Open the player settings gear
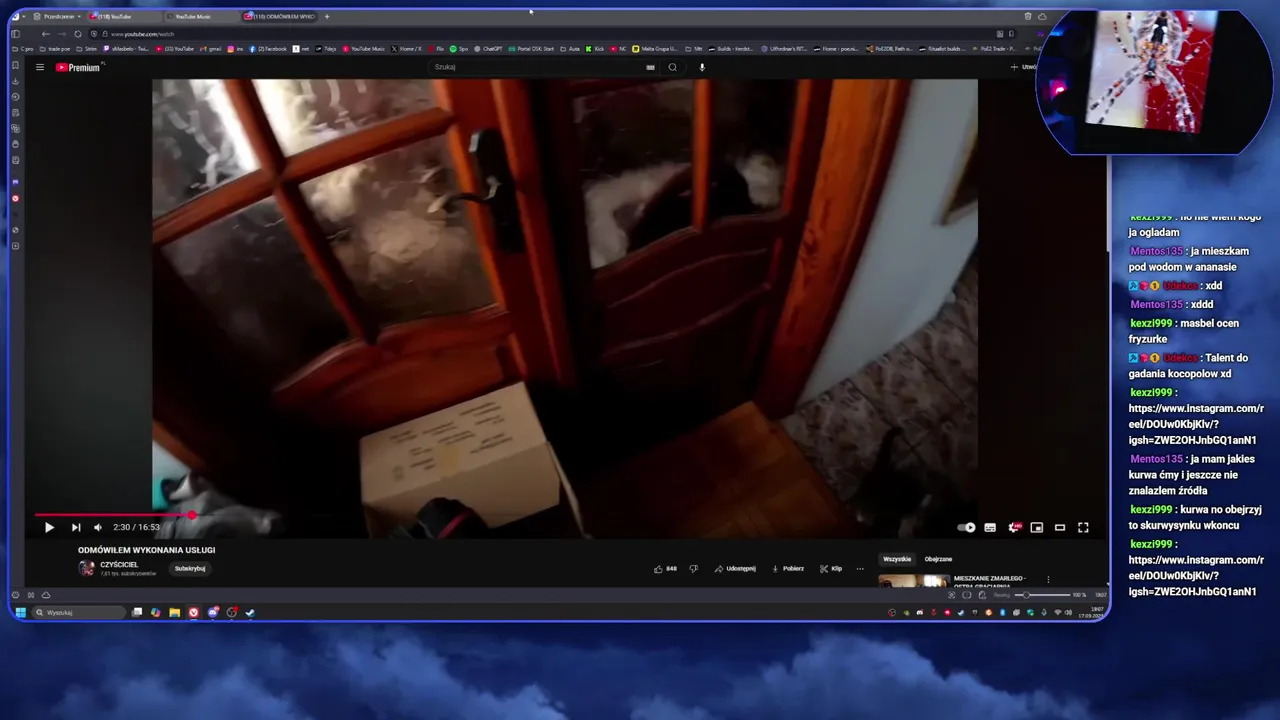The width and height of the screenshot is (1280, 720). click(x=1014, y=527)
